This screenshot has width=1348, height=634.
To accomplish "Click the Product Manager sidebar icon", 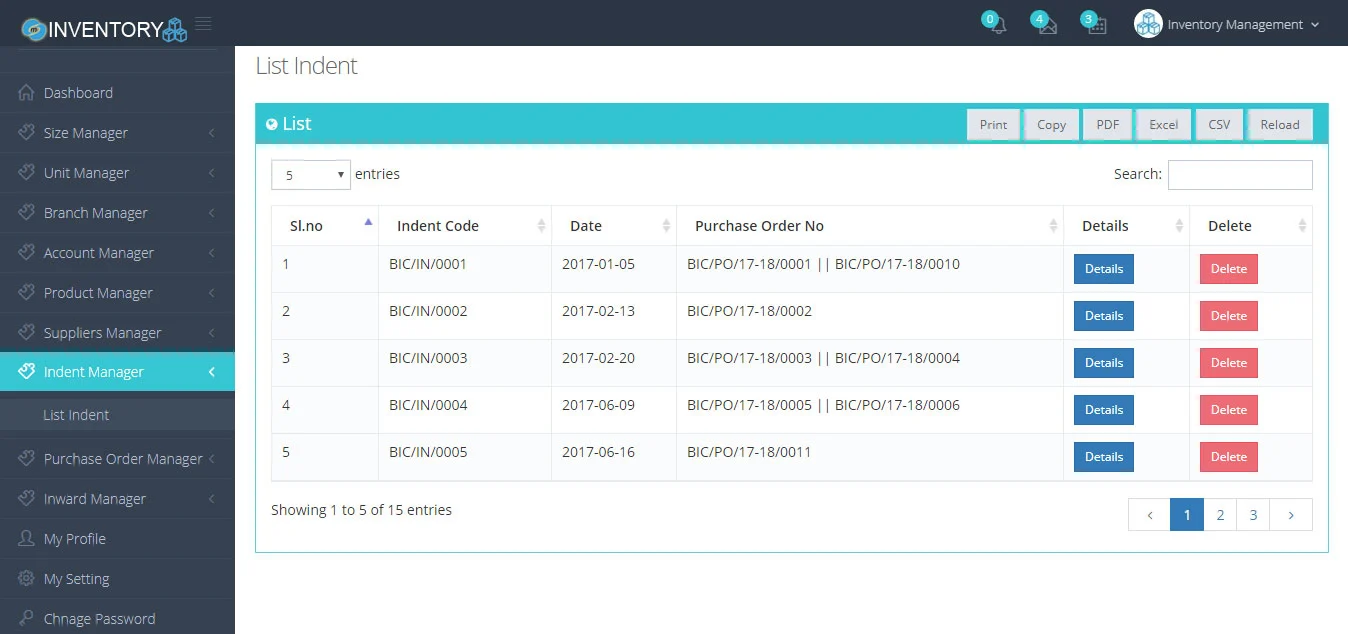I will [x=27, y=292].
